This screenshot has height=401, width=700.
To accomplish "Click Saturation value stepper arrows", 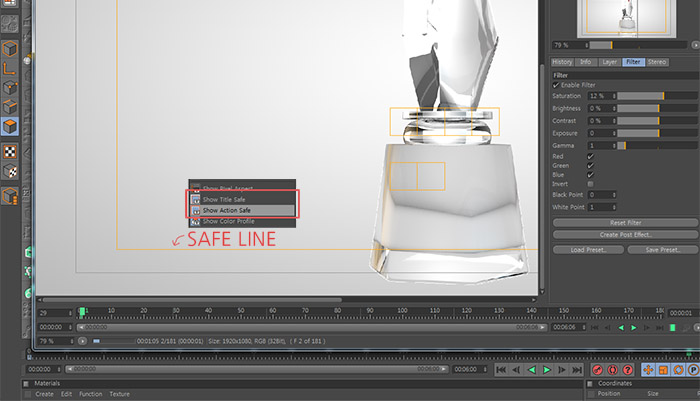I will [x=614, y=96].
